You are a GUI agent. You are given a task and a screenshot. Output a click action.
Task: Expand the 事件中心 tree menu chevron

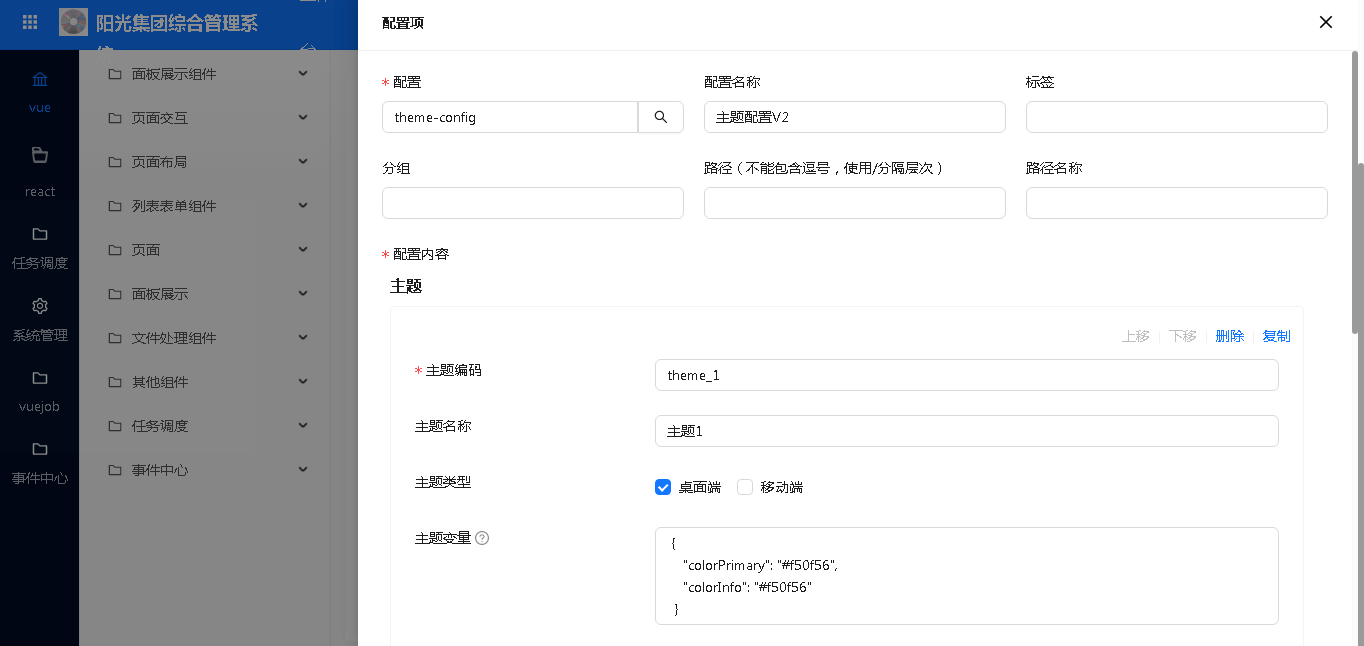[x=303, y=469]
